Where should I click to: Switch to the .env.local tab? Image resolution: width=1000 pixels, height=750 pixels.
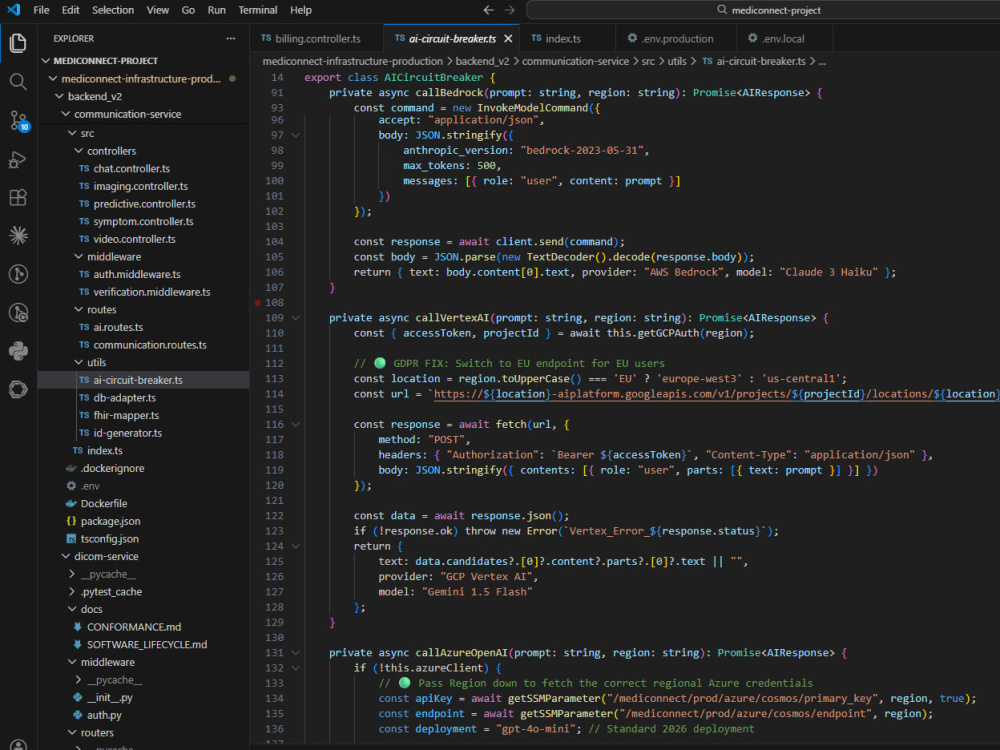[x=783, y=38]
